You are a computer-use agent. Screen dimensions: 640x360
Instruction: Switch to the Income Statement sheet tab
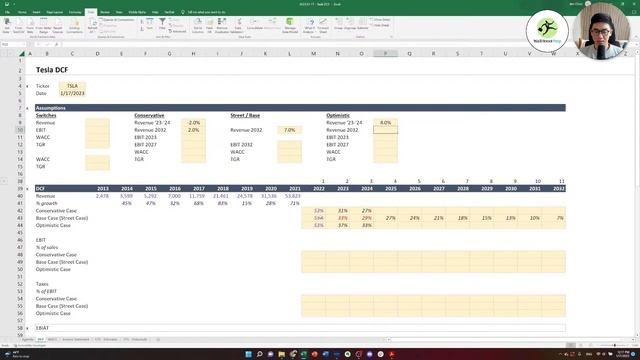76,340
